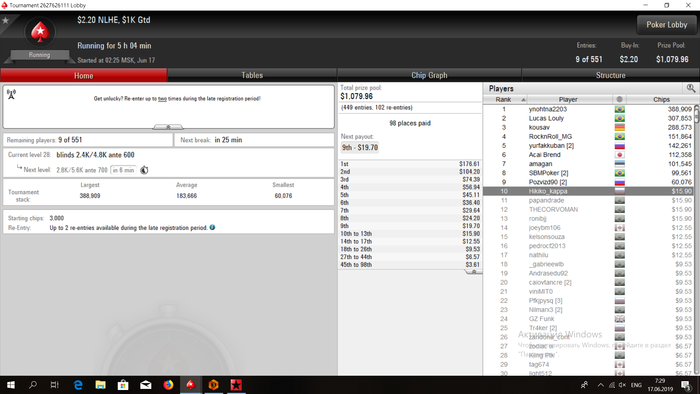The image size is (700, 394).
Task: Select player row RocknRoll_MG
Action: click(x=588, y=137)
